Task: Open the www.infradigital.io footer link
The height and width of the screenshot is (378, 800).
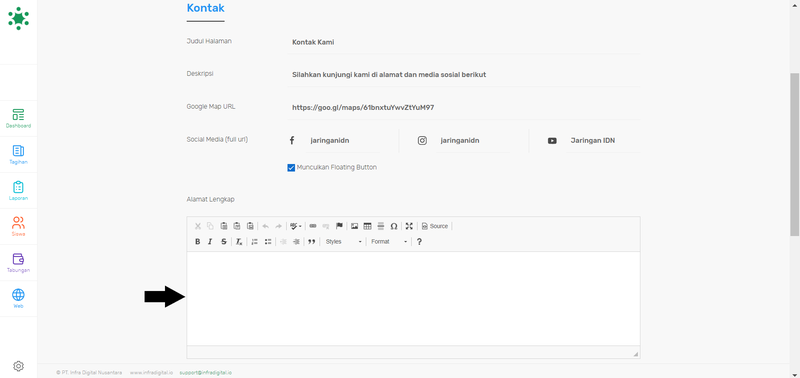Action: point(151,373)
